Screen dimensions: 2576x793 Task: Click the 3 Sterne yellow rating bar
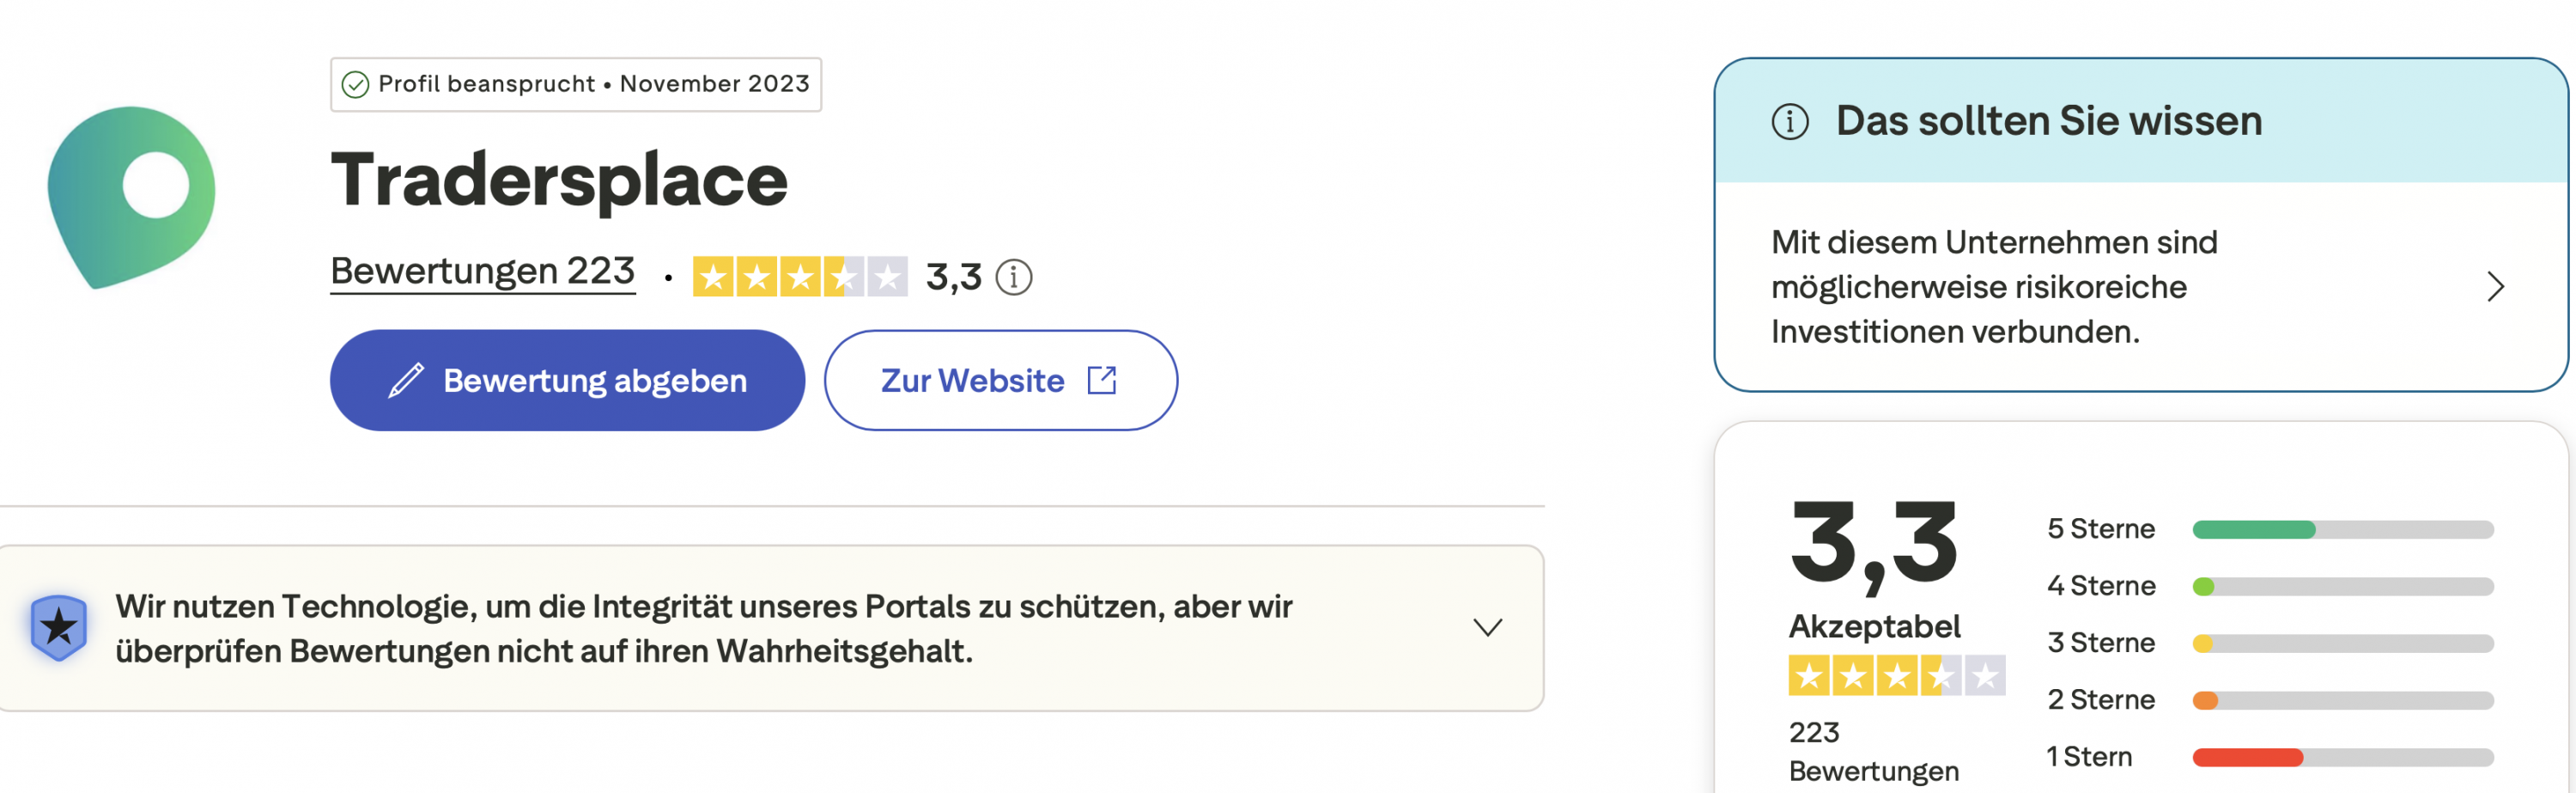[2342, 643]
